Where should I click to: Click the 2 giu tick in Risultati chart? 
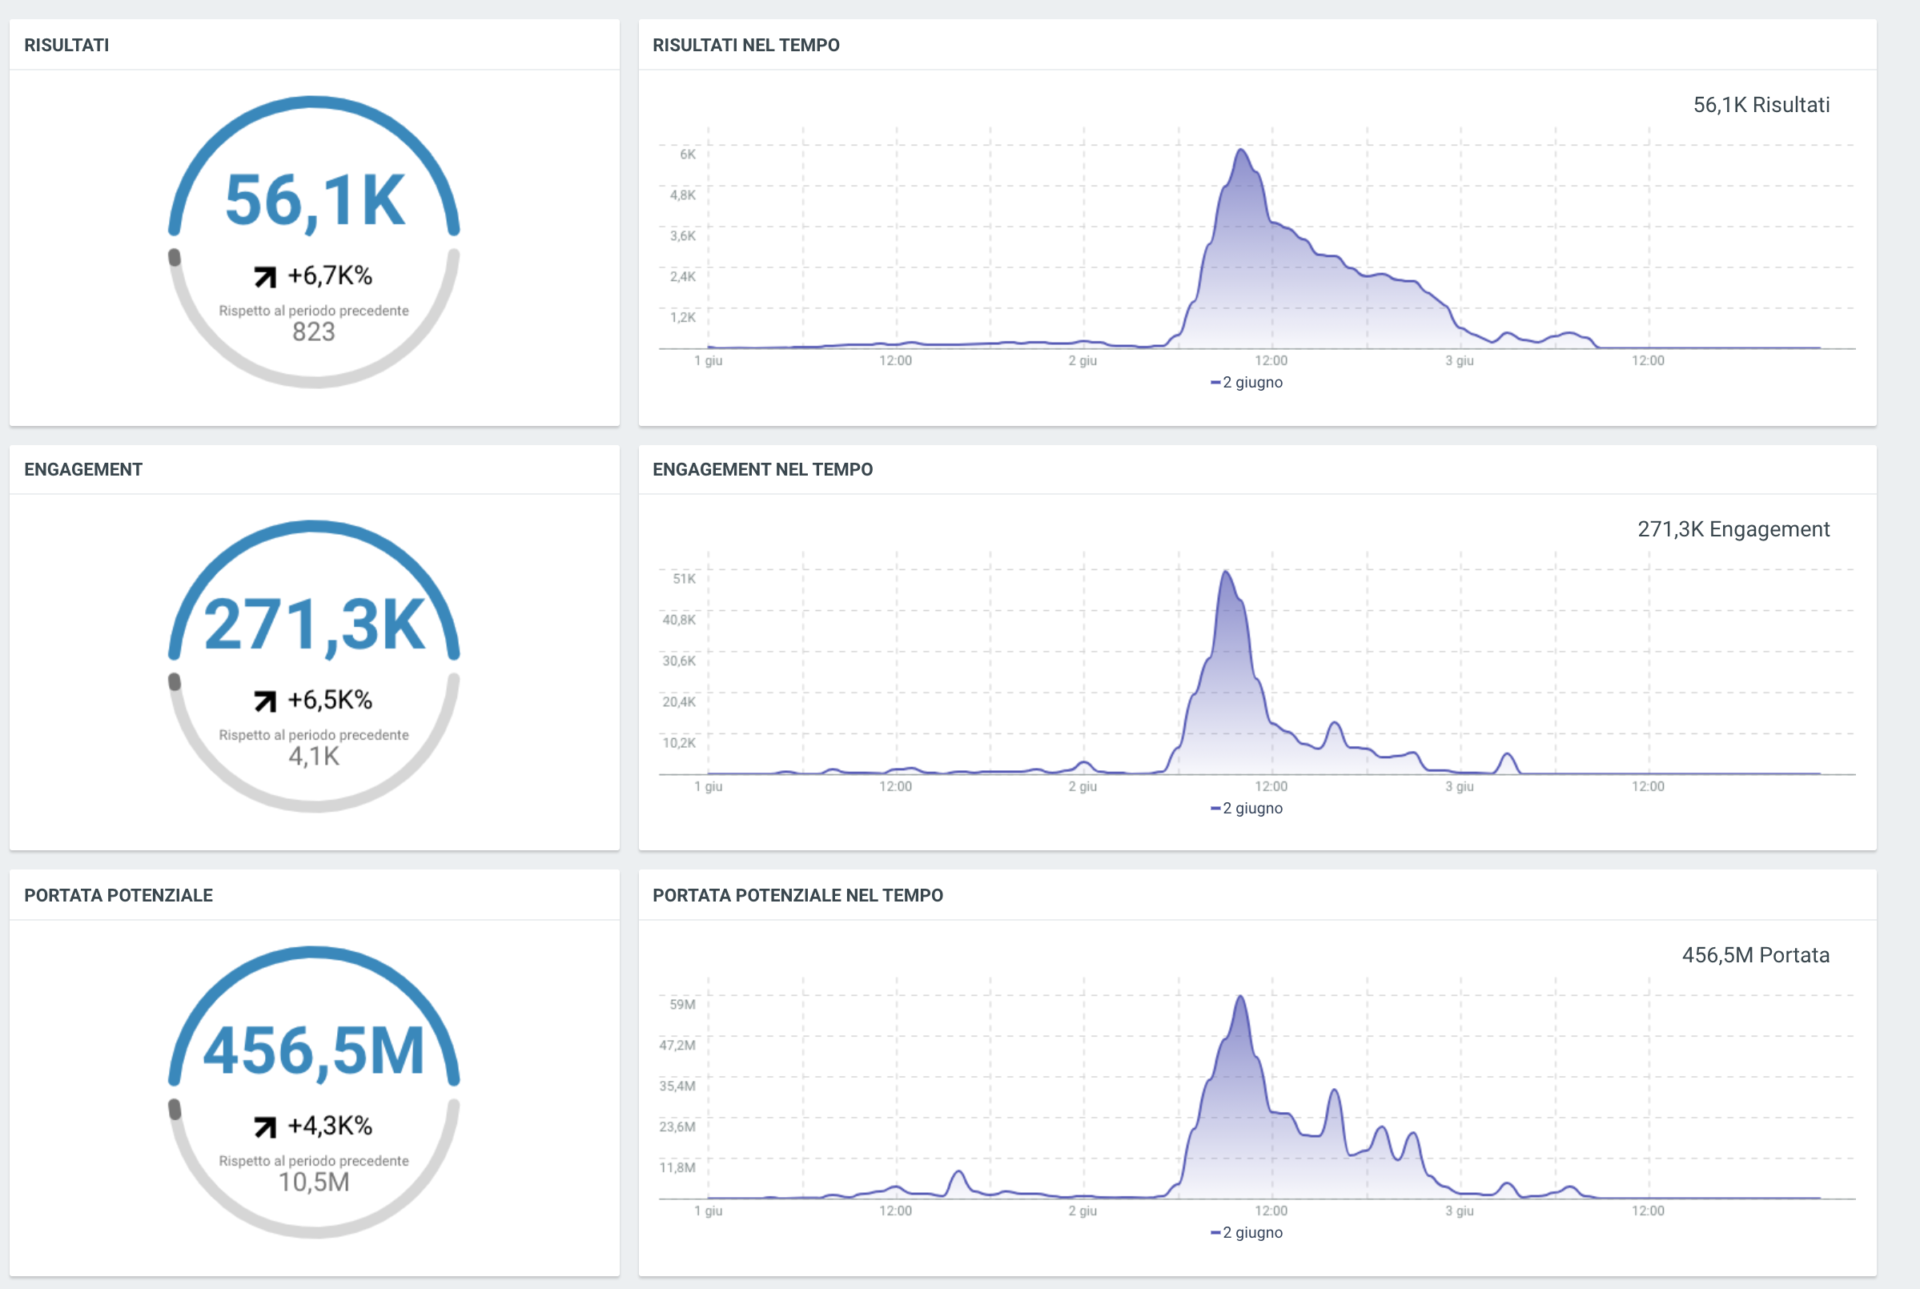[1083, 360]
